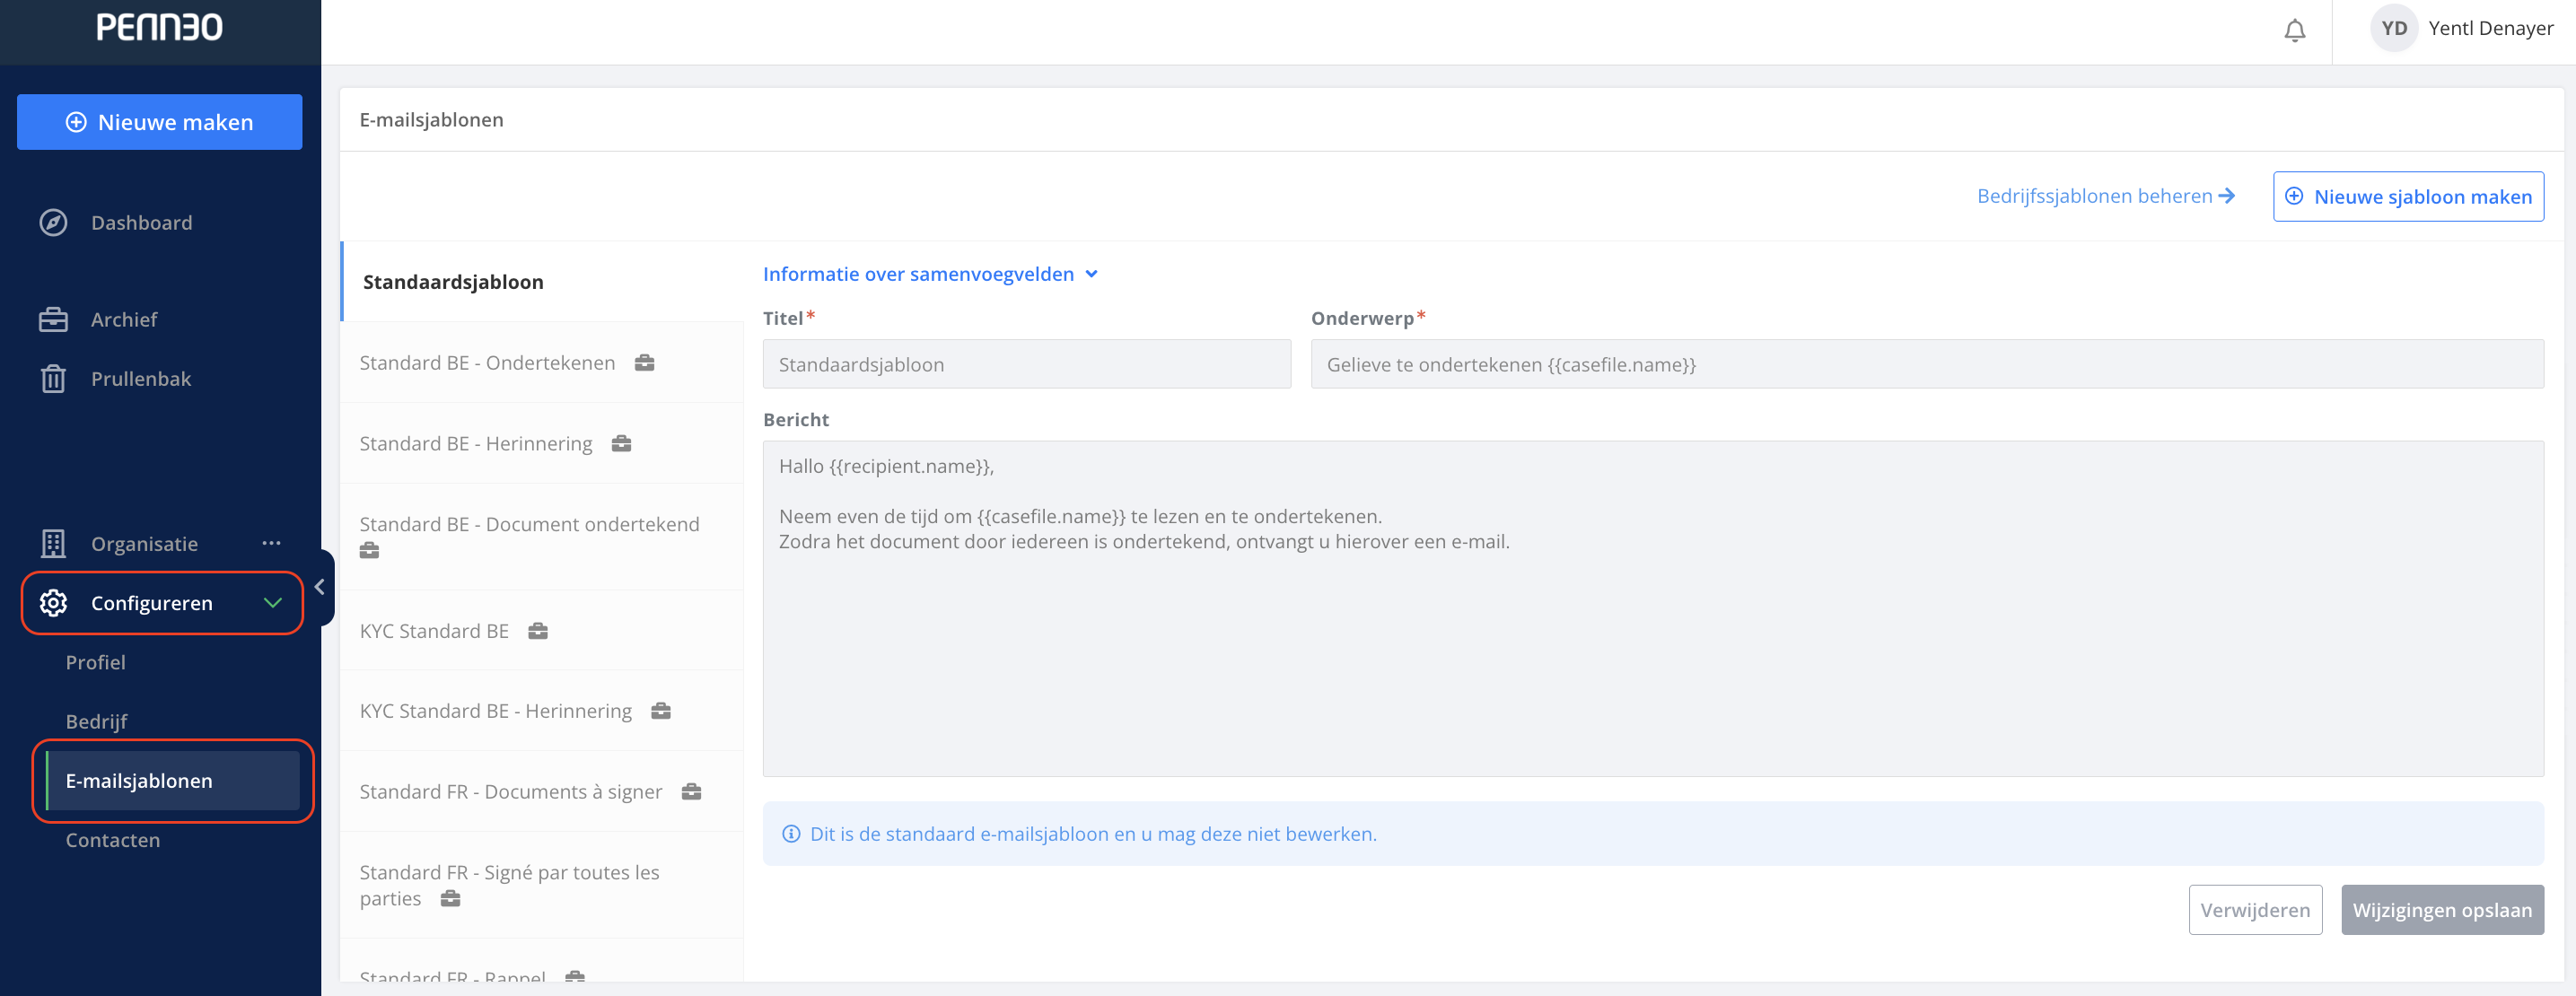
Task: Click Wijzigingen opslaan button
Action: [2442, 909]
